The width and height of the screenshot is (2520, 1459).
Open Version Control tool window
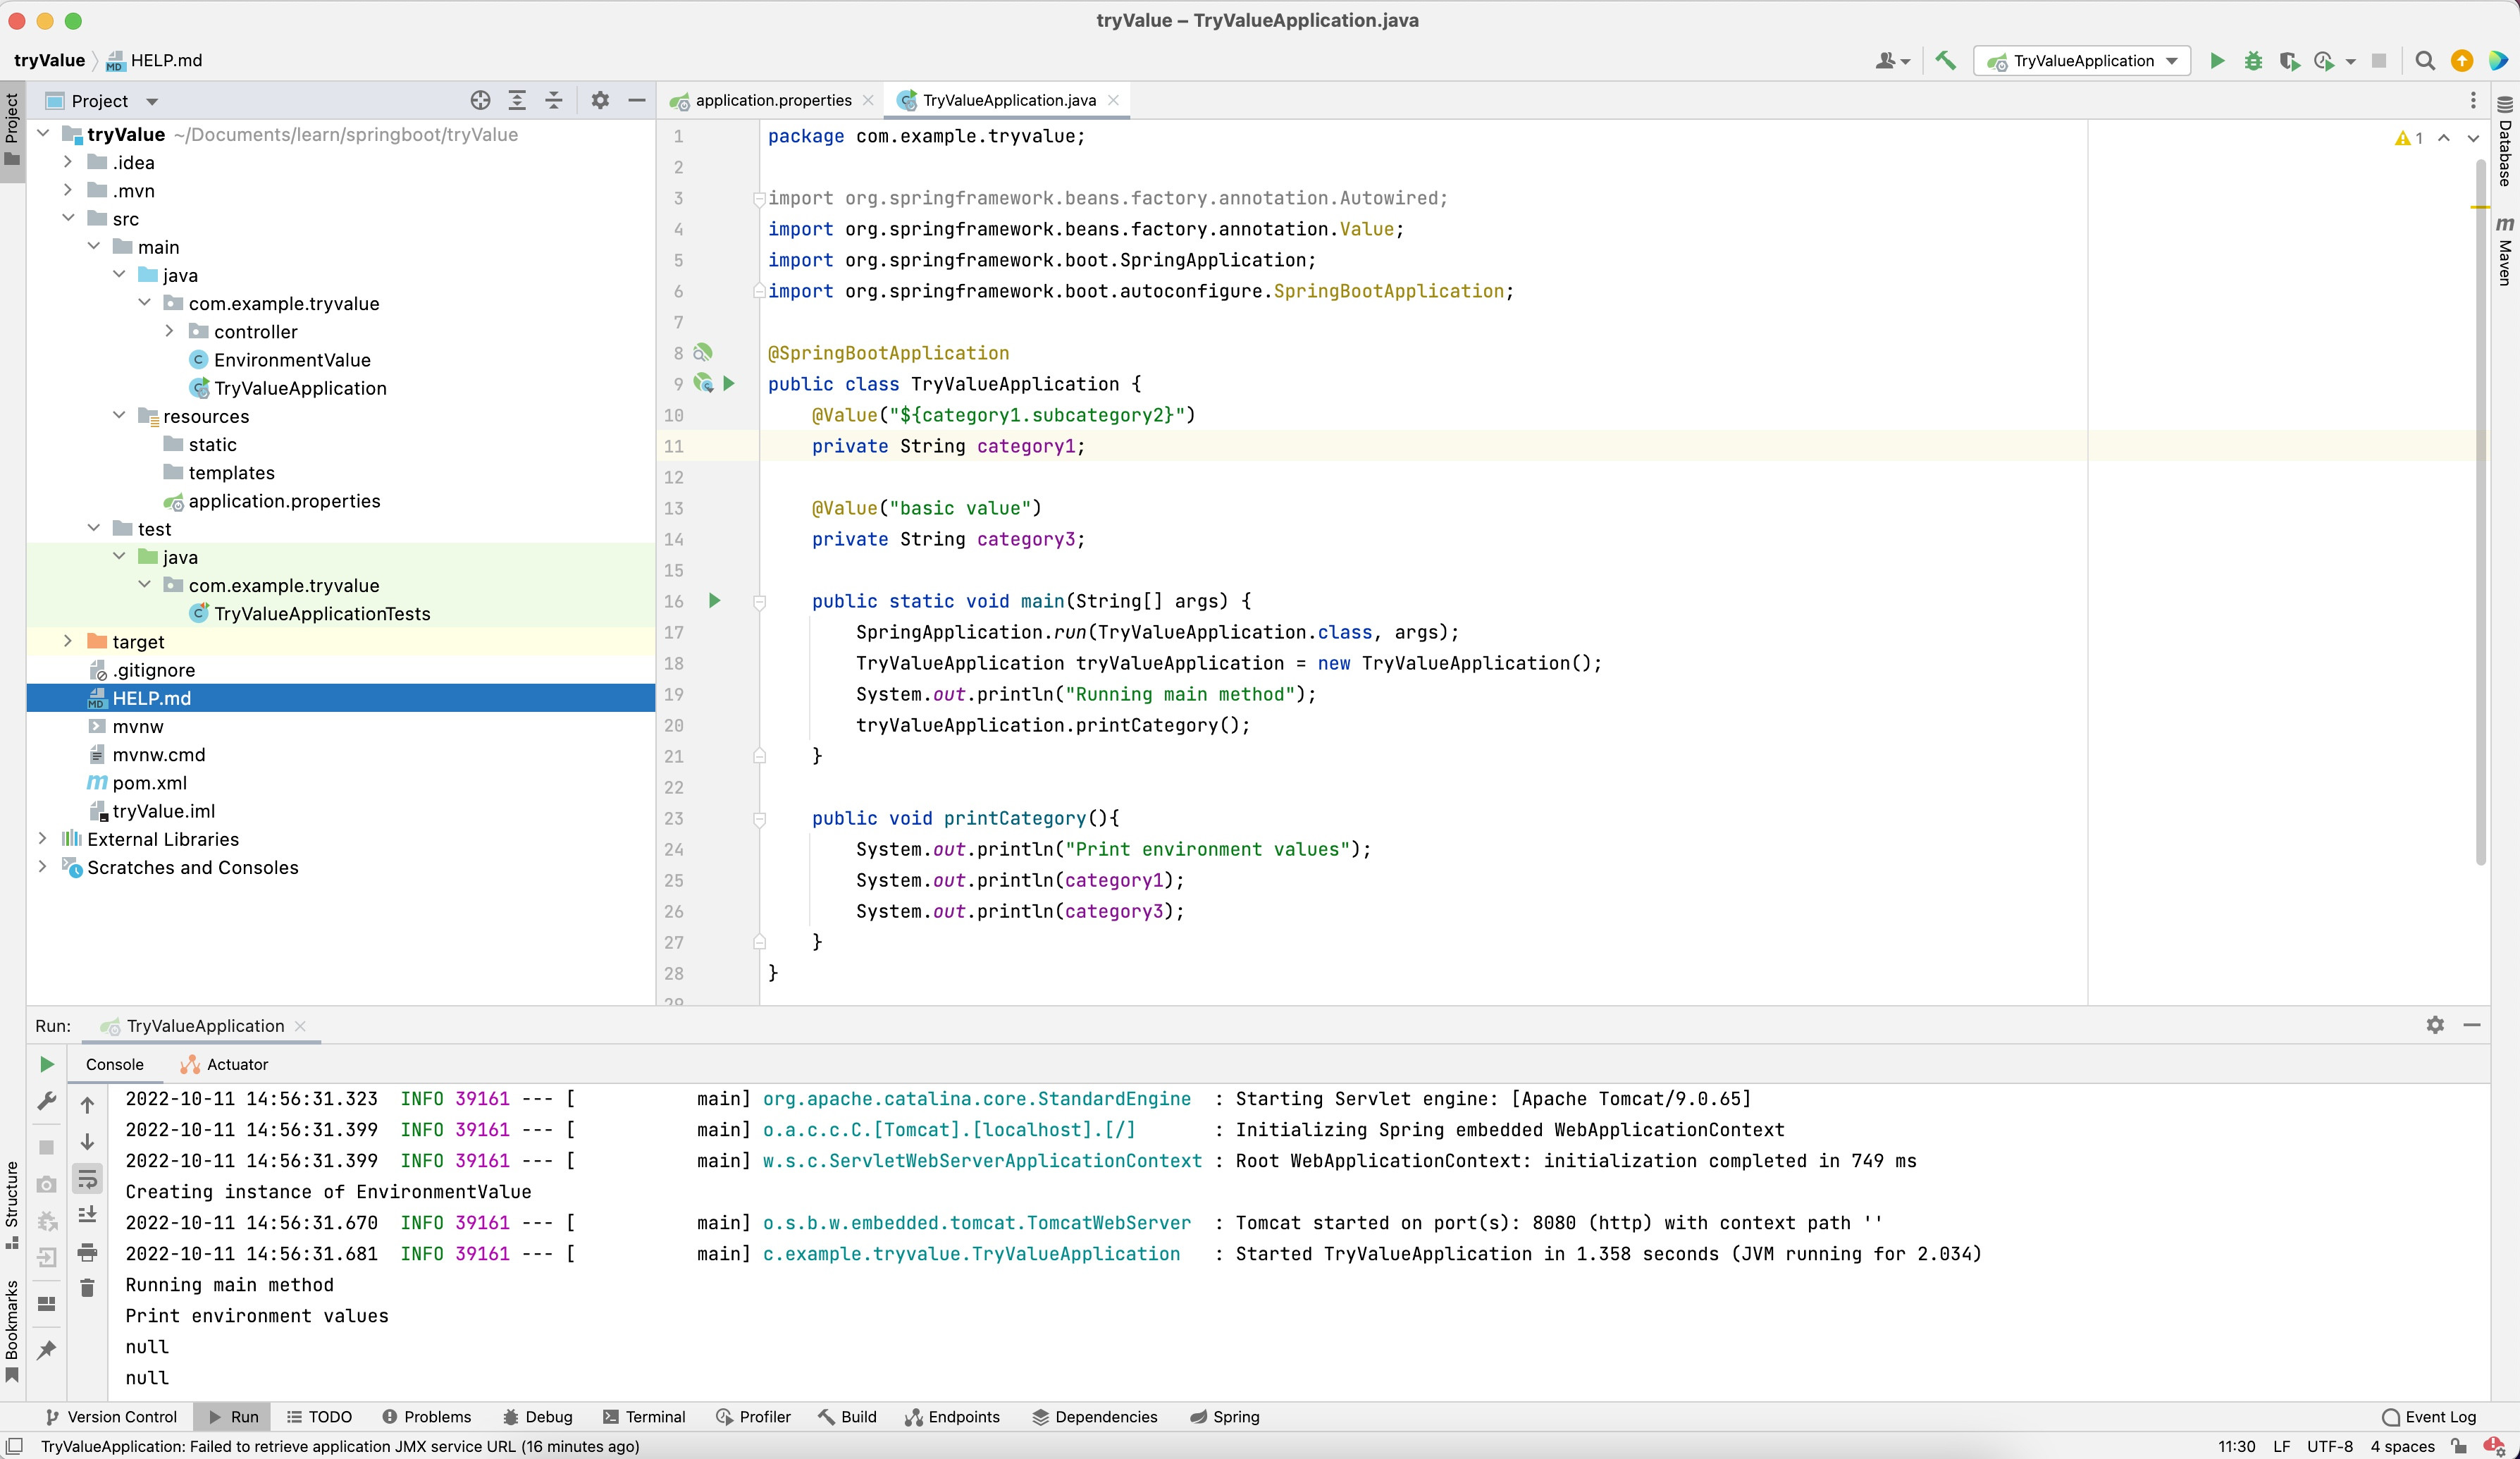coord(111,1416)
